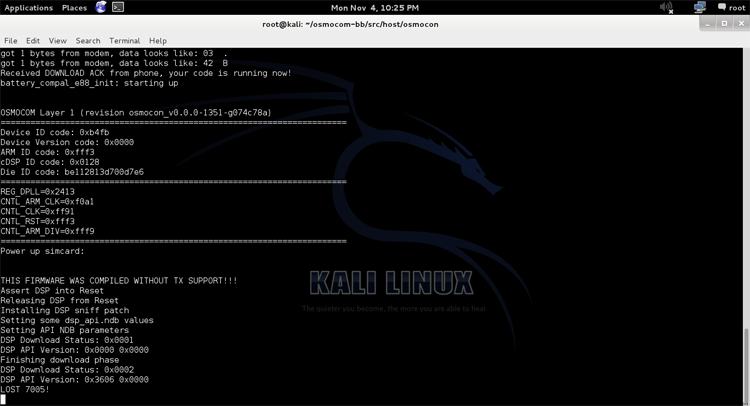Open the Terminal menu in menu bar
The image size is (750, 406).
coord(124,41)
